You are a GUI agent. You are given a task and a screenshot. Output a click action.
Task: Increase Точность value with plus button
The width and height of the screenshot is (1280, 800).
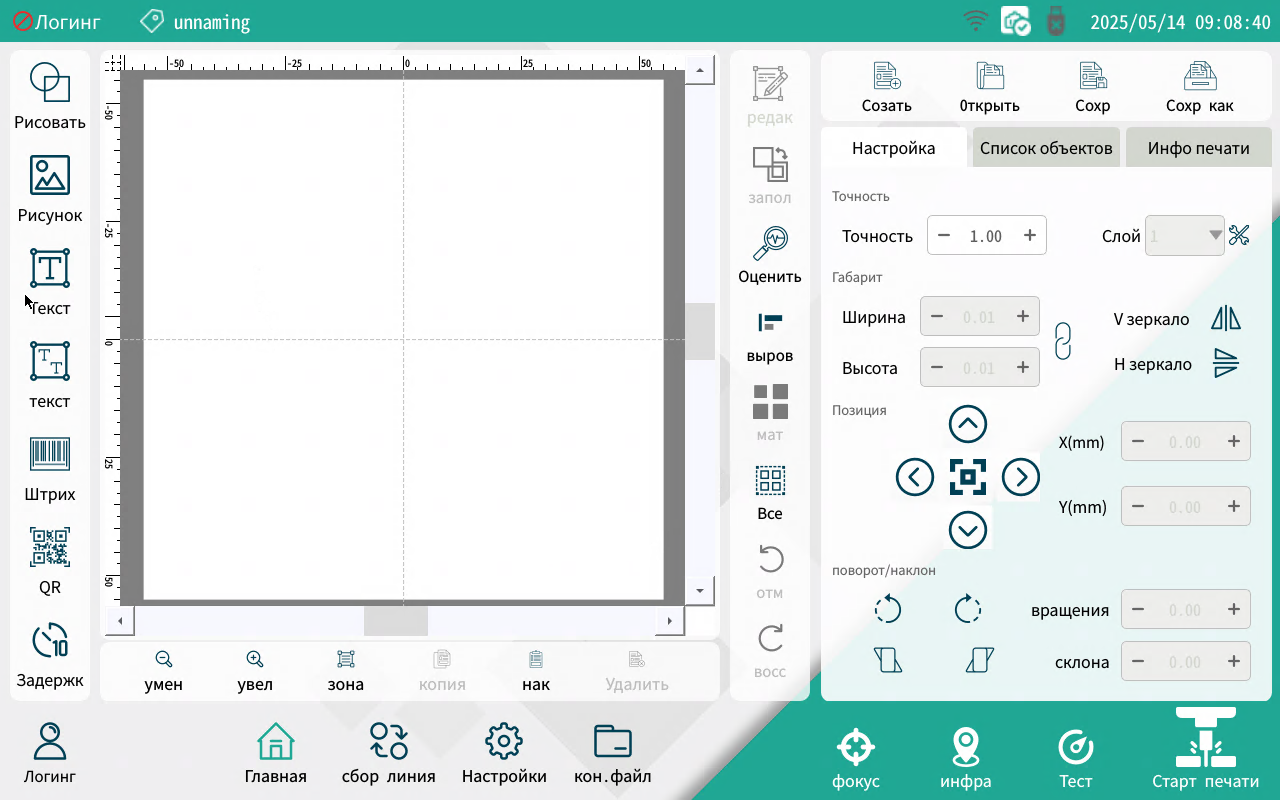[x=1029, y=236]
